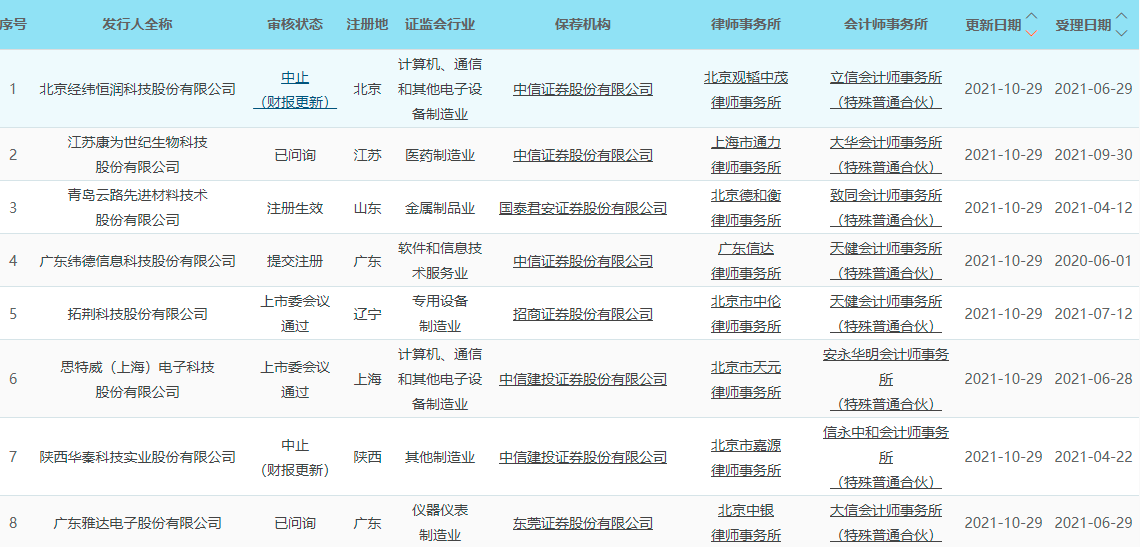Open 中信建投证券 link in 陕西华秦科技 row
Viewport: 1140px width, 547px height.
pyautogui.click(x=582, y=458)
